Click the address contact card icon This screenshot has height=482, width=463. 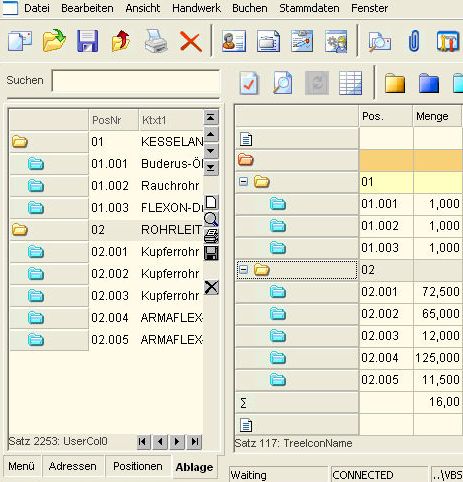tap(234, 41)
